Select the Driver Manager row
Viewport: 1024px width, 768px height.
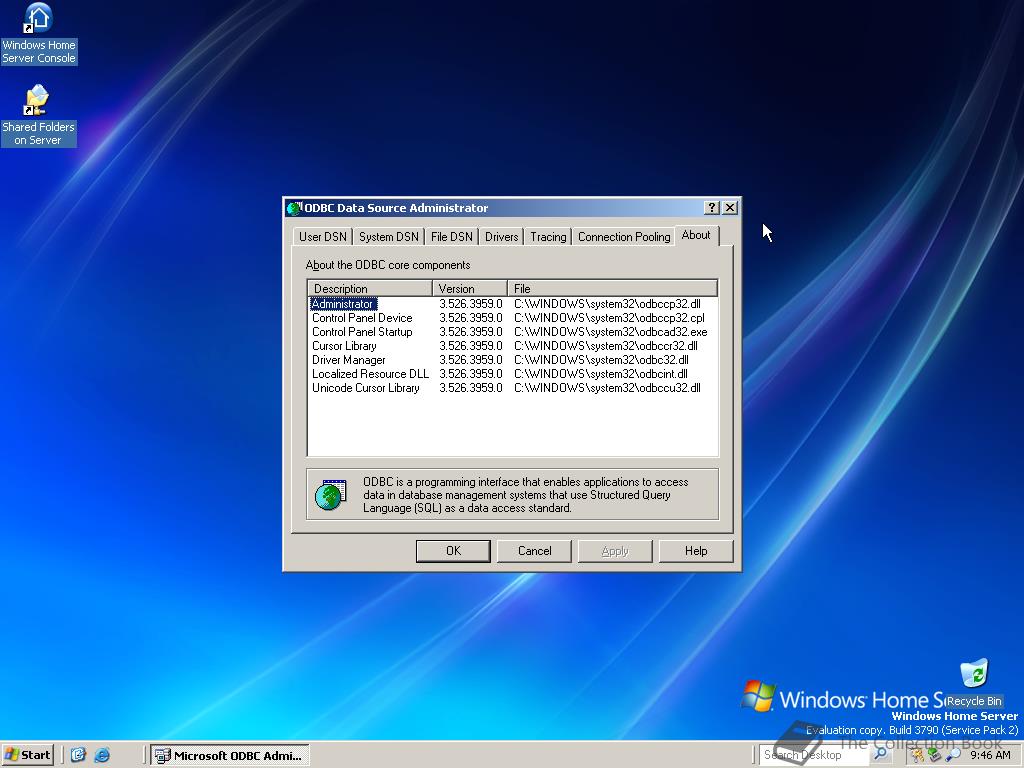coord(513,360)
